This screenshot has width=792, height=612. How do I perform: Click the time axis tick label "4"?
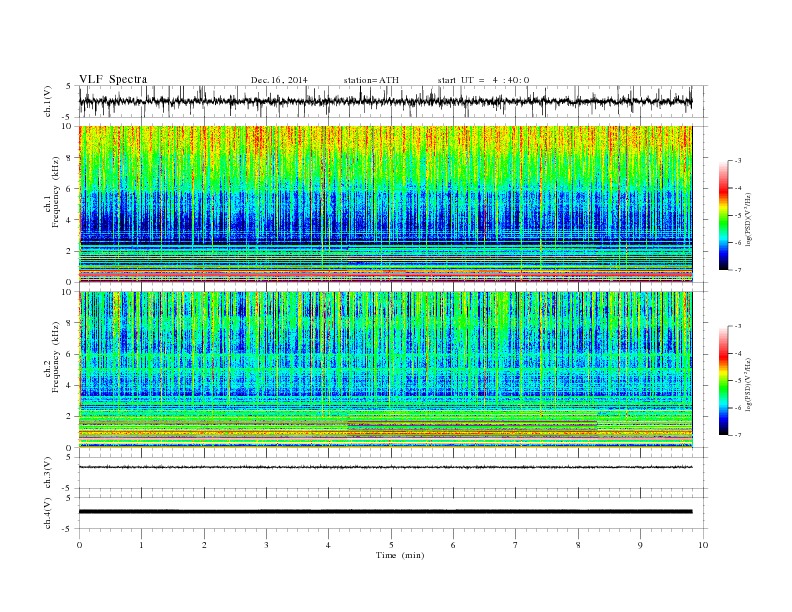[328, 545]
